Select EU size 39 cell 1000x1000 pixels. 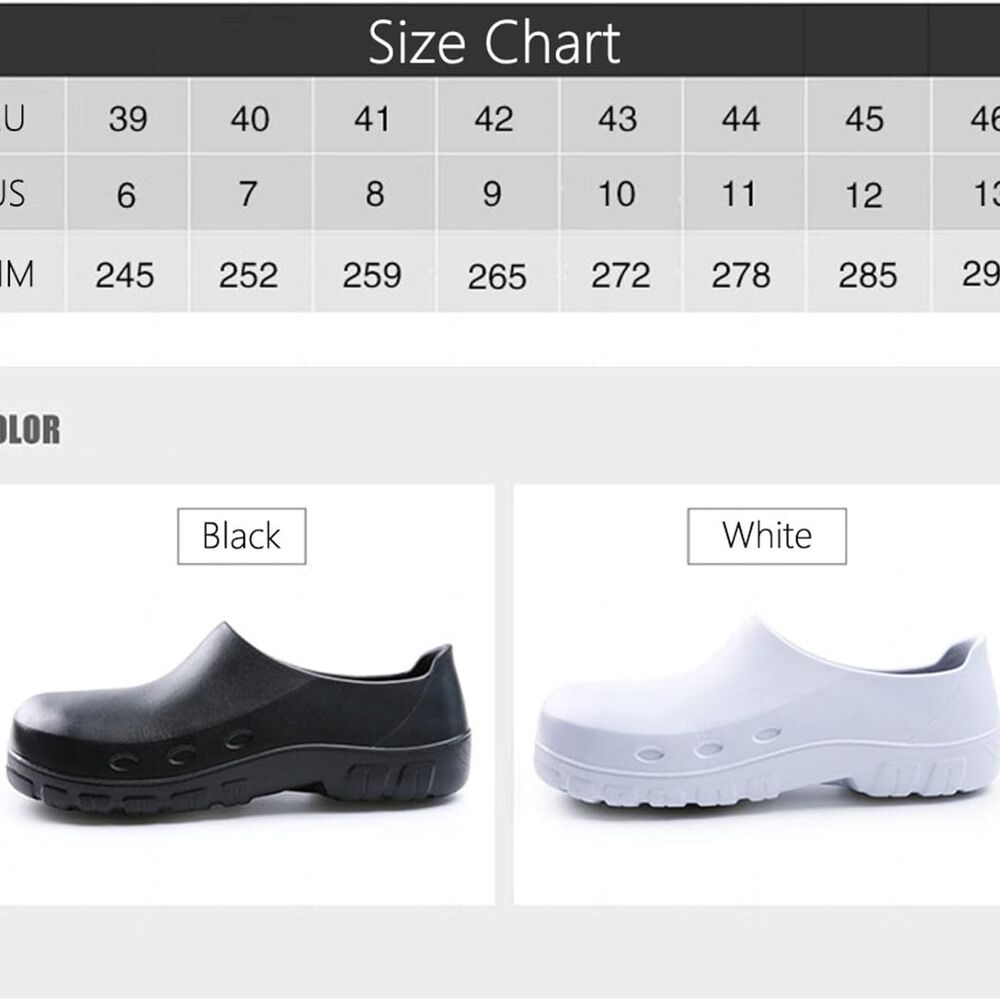[128, 119]
